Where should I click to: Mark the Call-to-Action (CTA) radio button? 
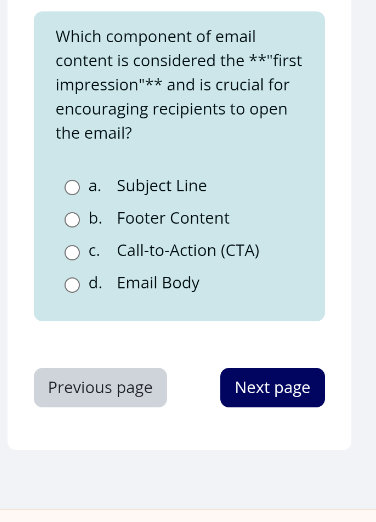(x=72, y=252)
